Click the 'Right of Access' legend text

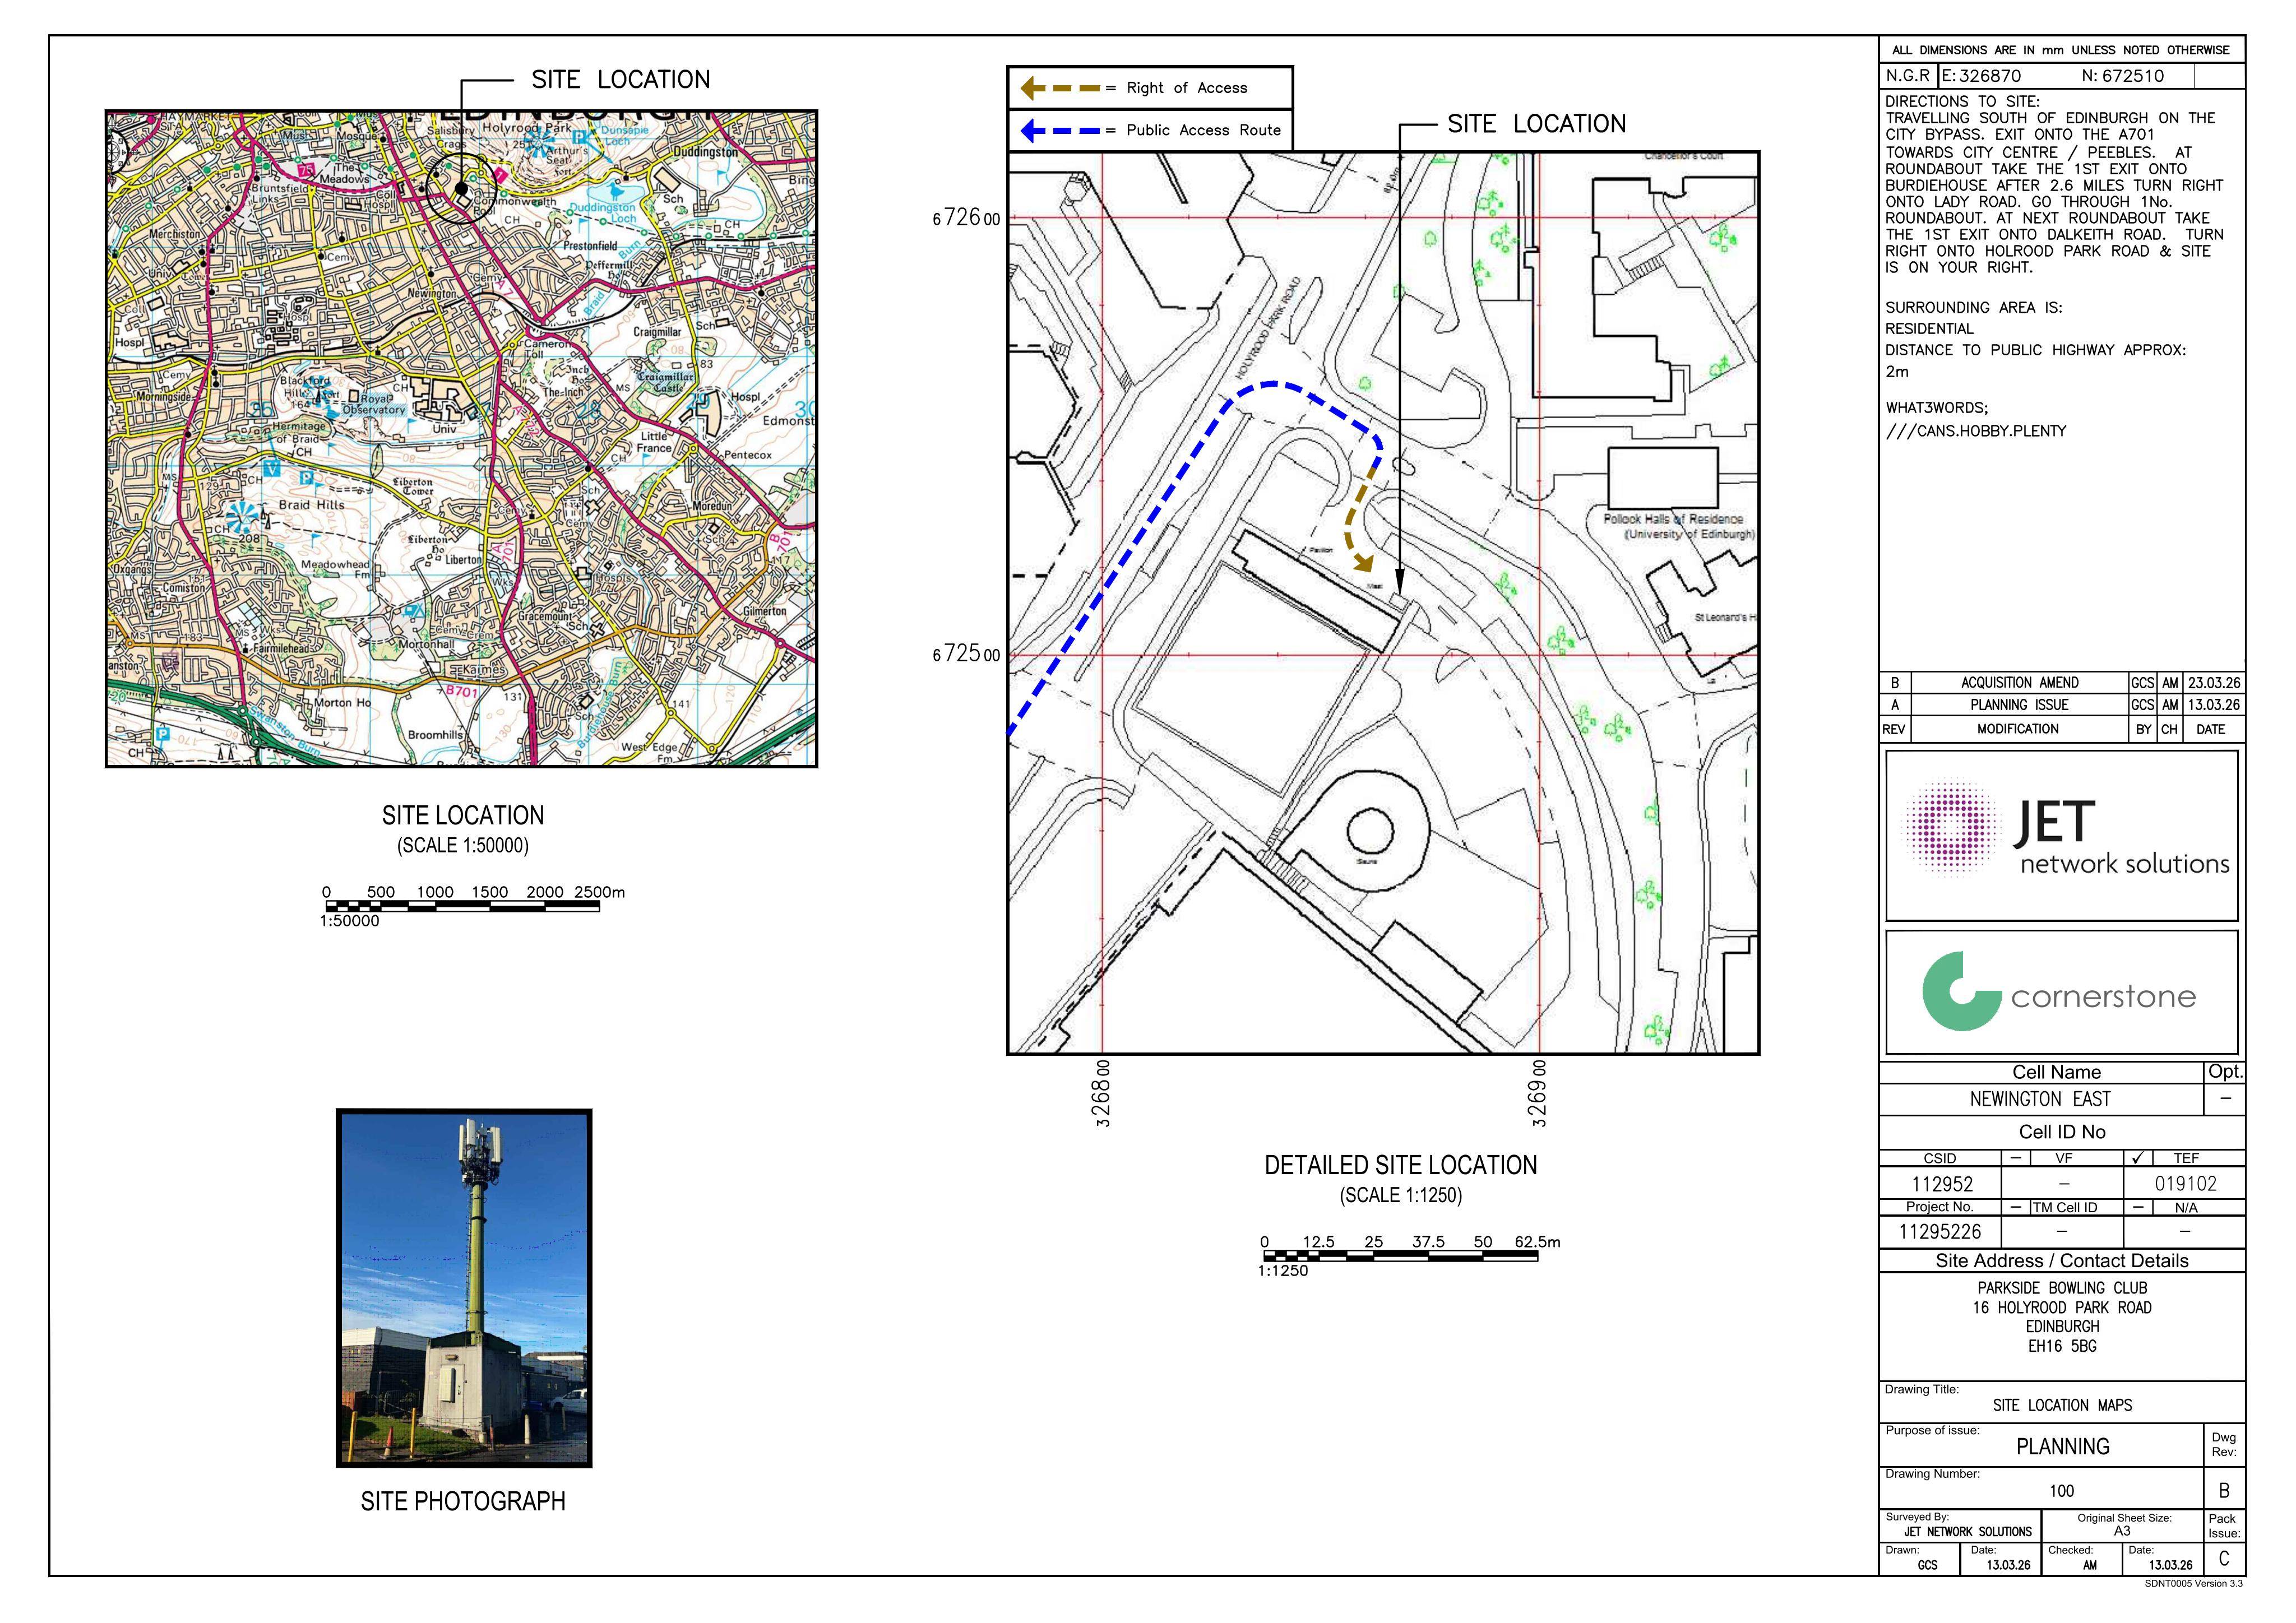point(1187,88)
